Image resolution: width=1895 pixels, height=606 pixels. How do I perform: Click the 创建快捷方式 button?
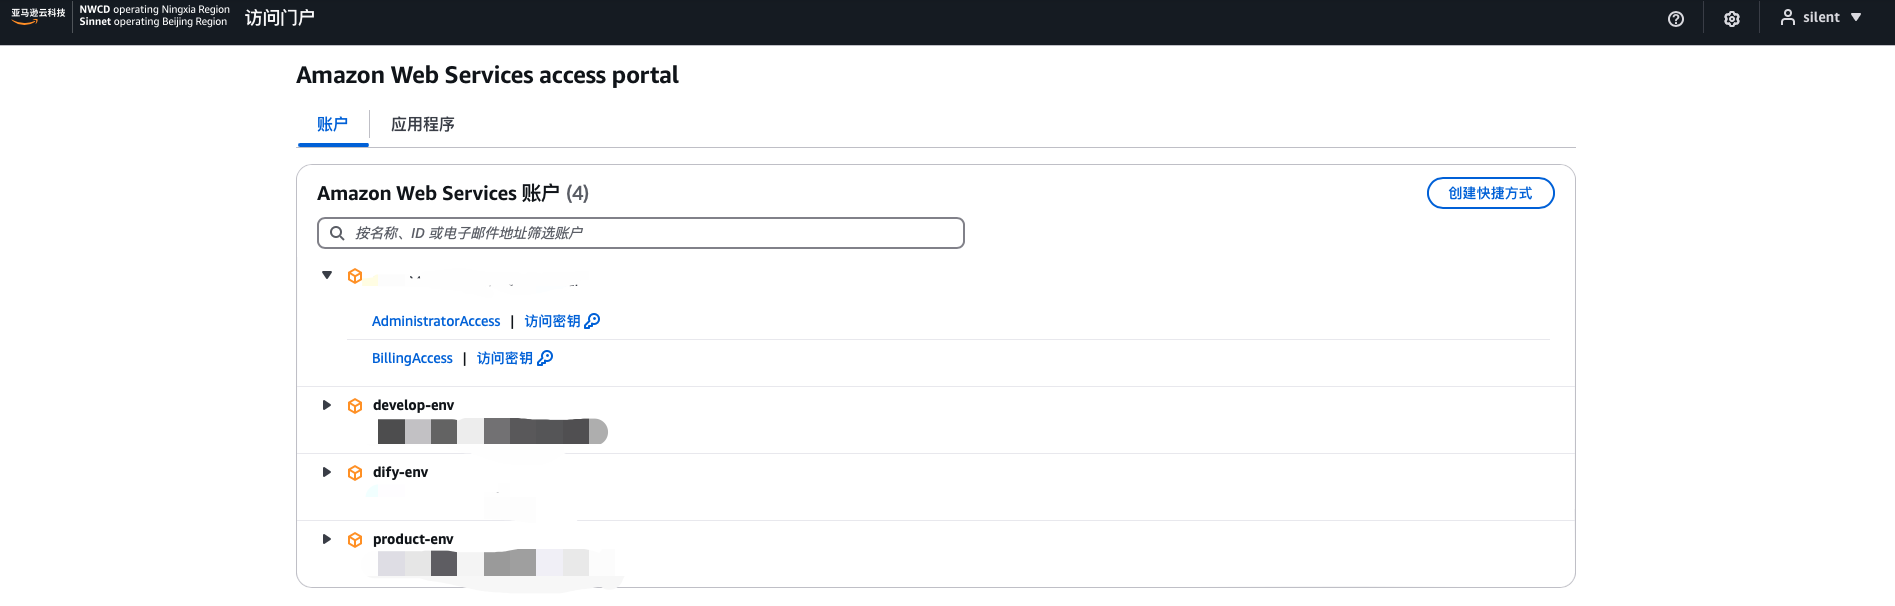point(1490,193)
